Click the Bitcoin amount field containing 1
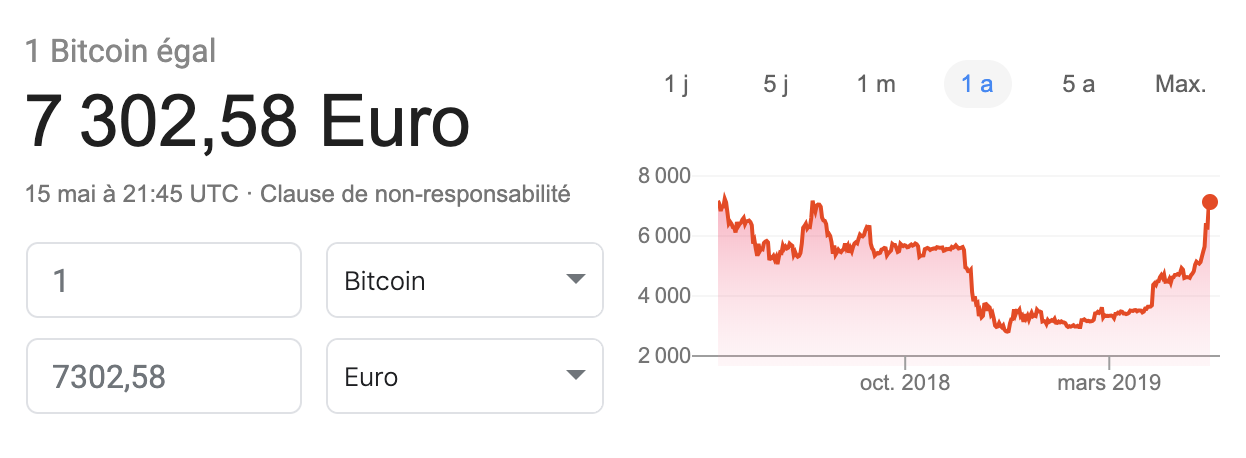Screen dimensions: 1246x458 (164, 280)
